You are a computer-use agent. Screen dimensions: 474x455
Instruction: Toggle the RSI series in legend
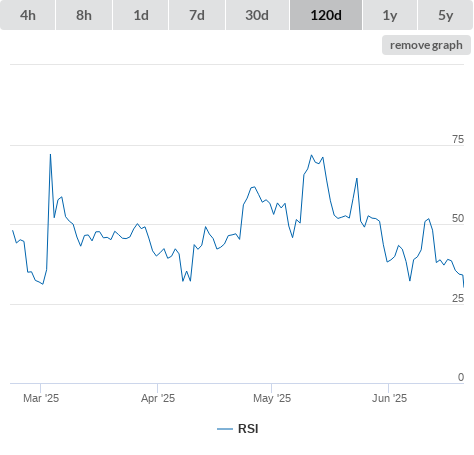pyautogui.click(x=238, y=429)
